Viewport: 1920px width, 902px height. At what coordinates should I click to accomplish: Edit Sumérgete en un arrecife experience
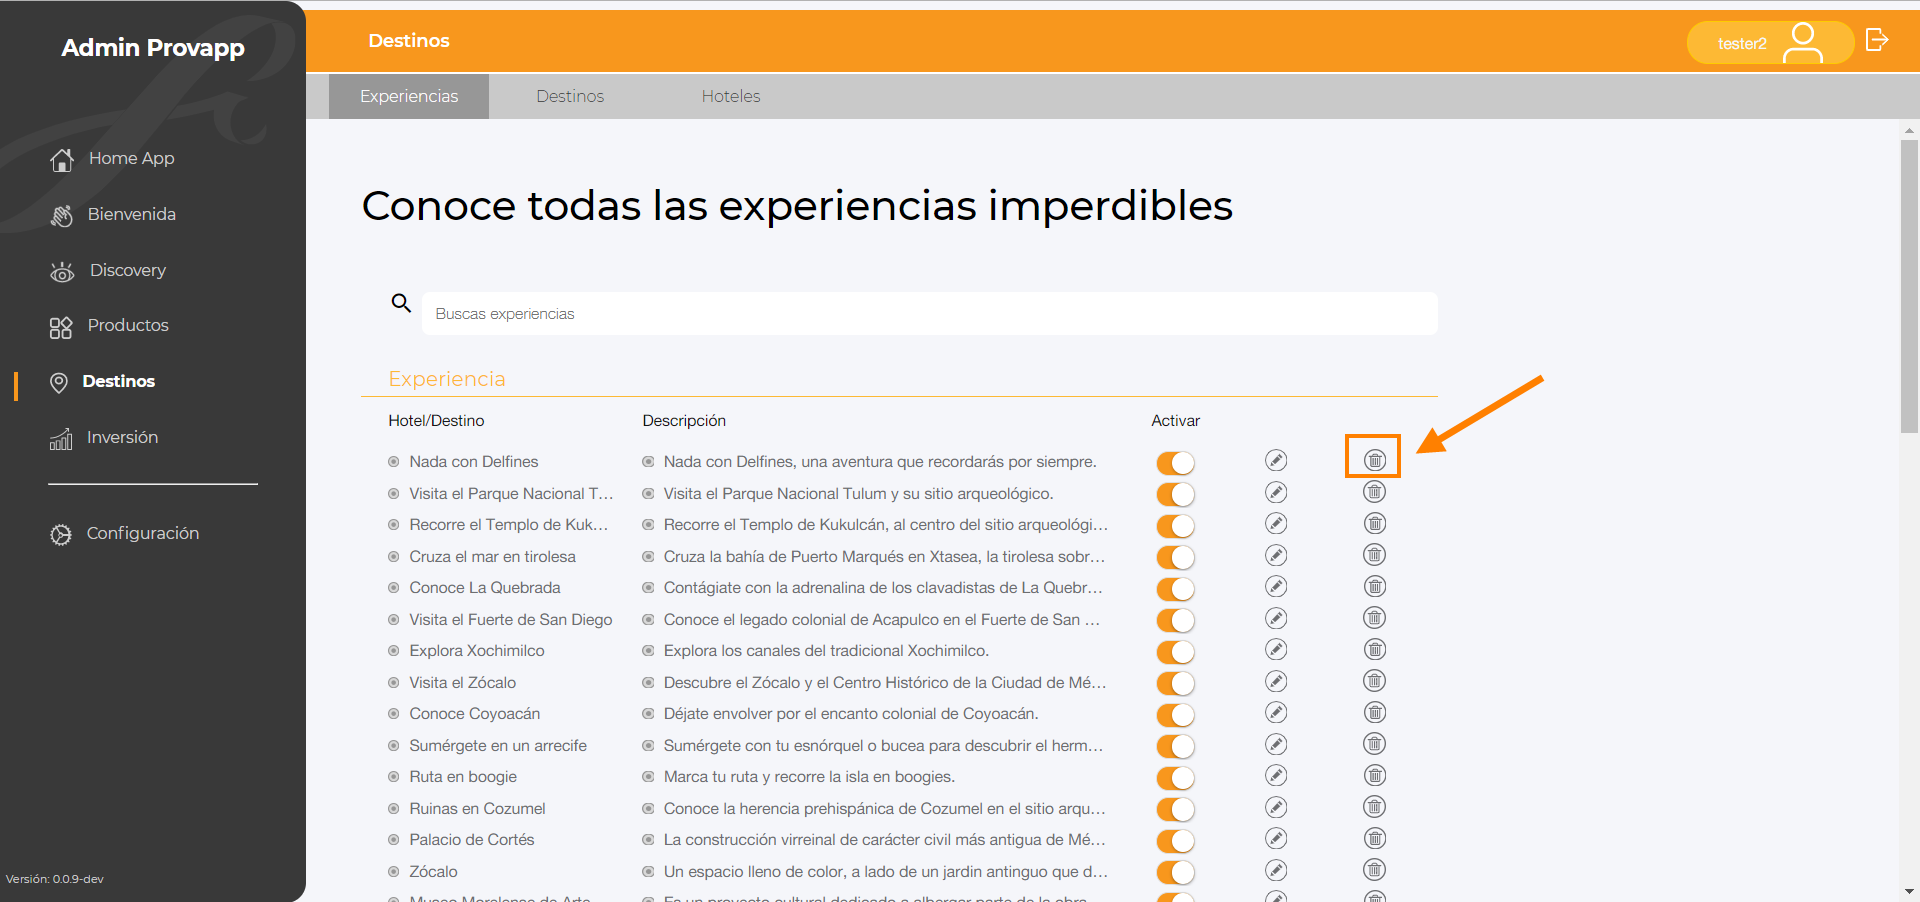point(1276,744)
